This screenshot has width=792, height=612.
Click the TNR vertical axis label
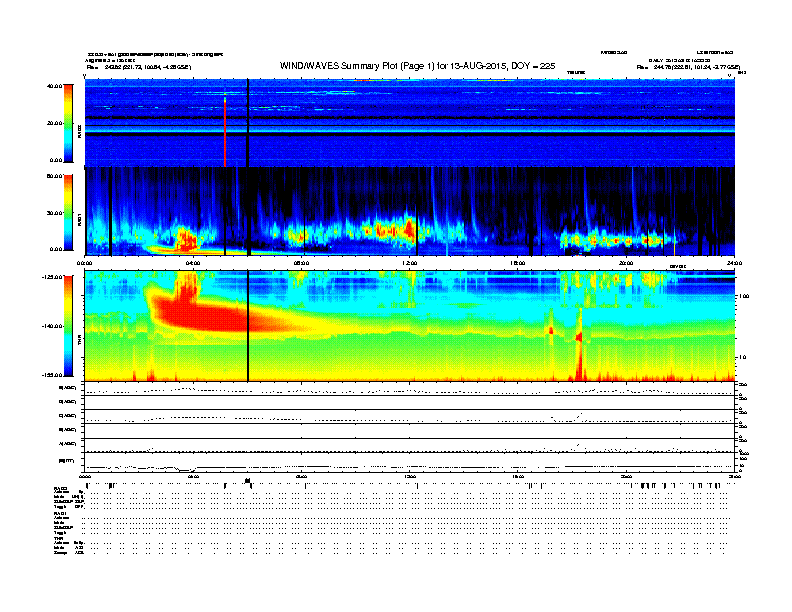click(x=79, y=341)
